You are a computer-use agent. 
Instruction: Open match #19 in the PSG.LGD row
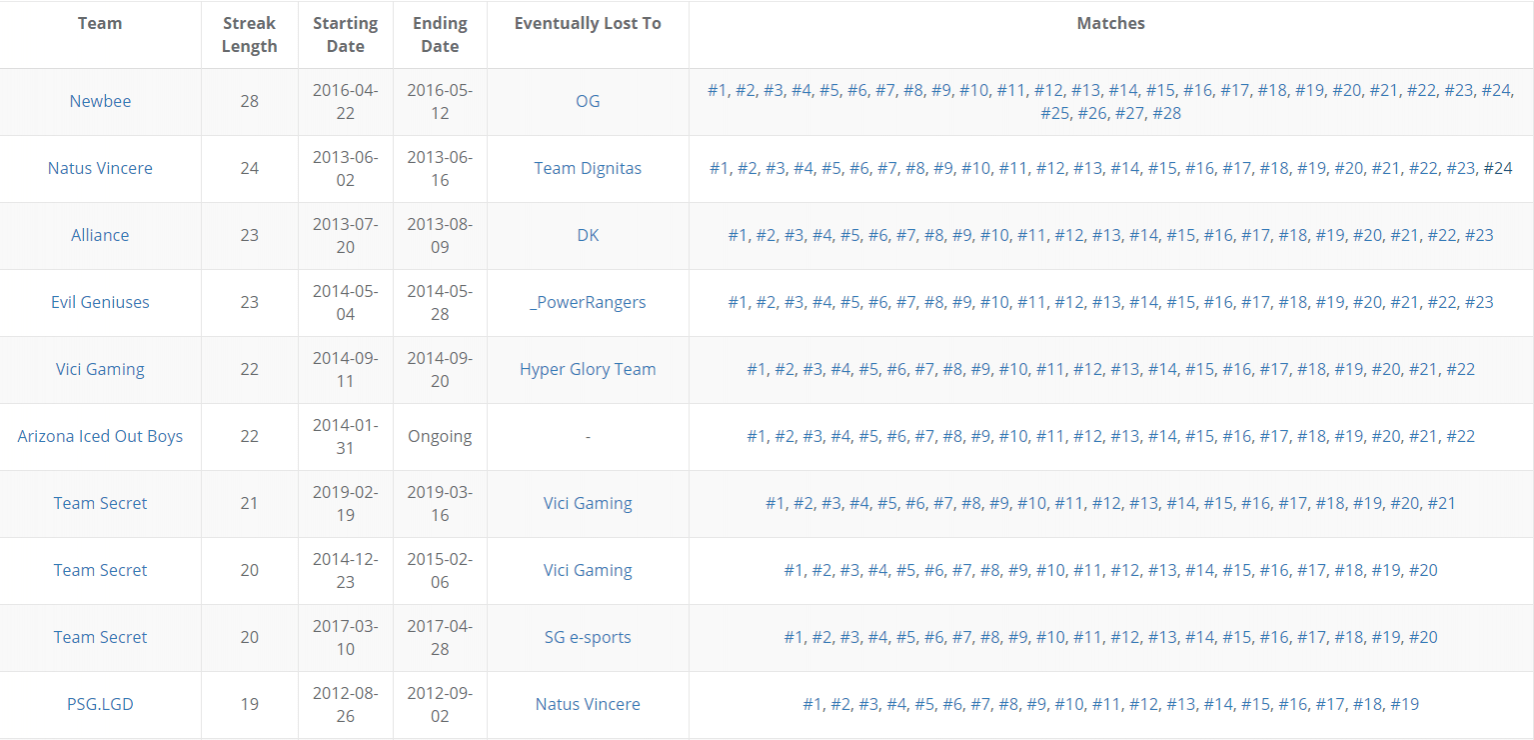(x=1405, y=704)
